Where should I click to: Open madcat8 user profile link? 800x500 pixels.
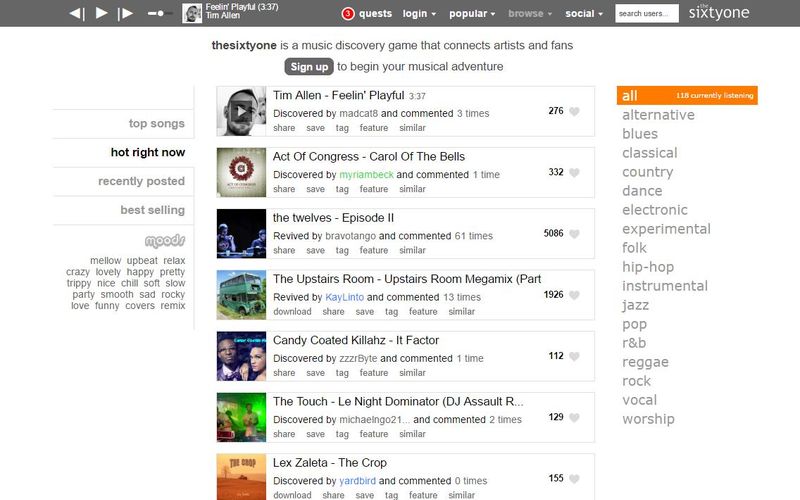click(359, 113)
